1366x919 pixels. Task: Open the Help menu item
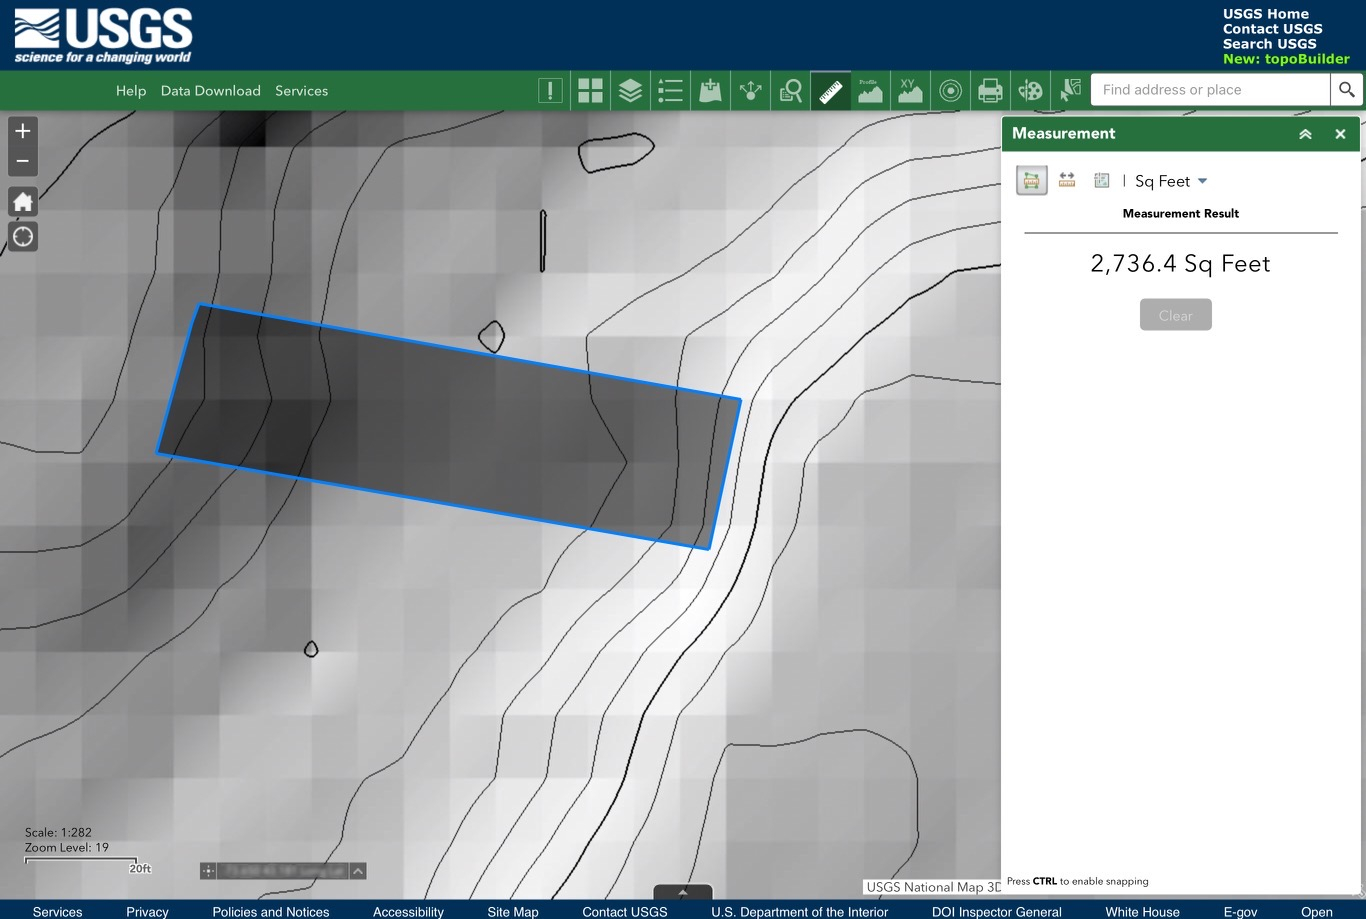[x=131, y=91]
